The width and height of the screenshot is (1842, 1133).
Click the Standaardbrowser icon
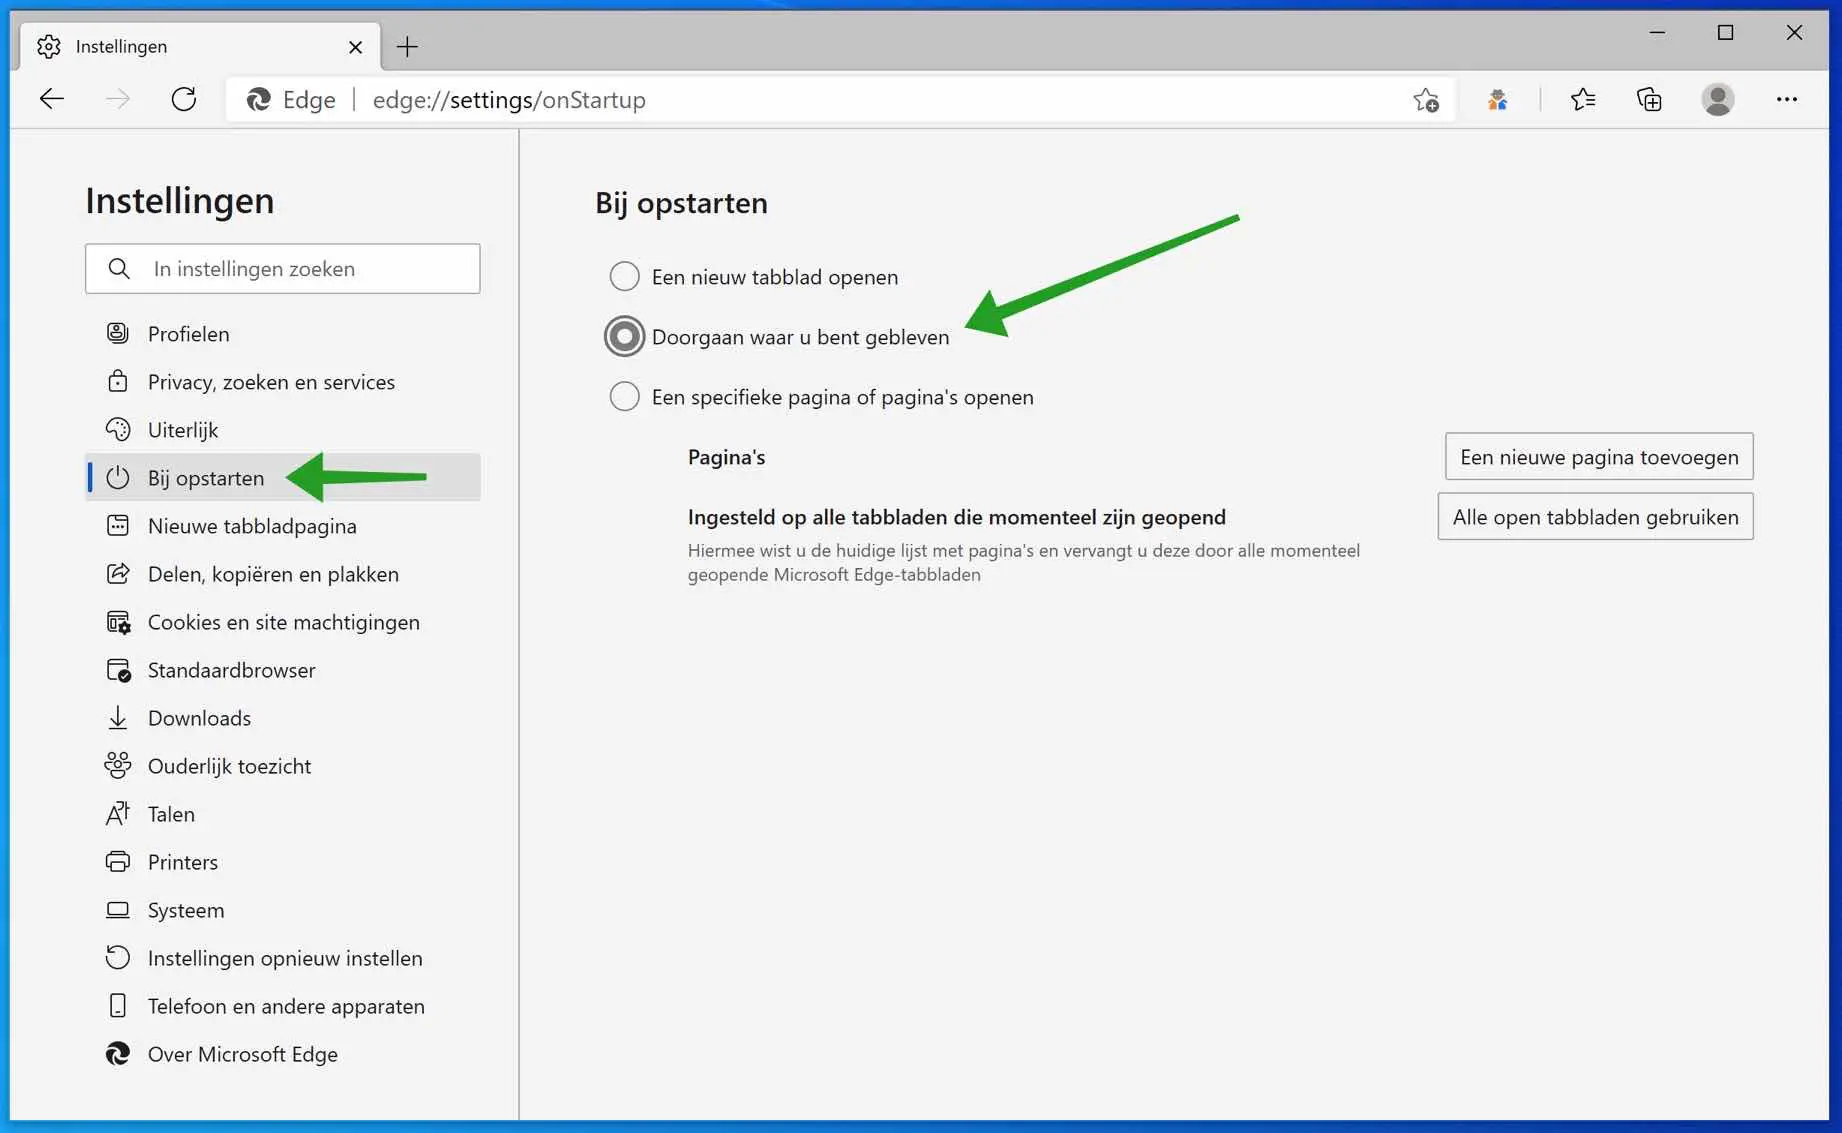118,670
